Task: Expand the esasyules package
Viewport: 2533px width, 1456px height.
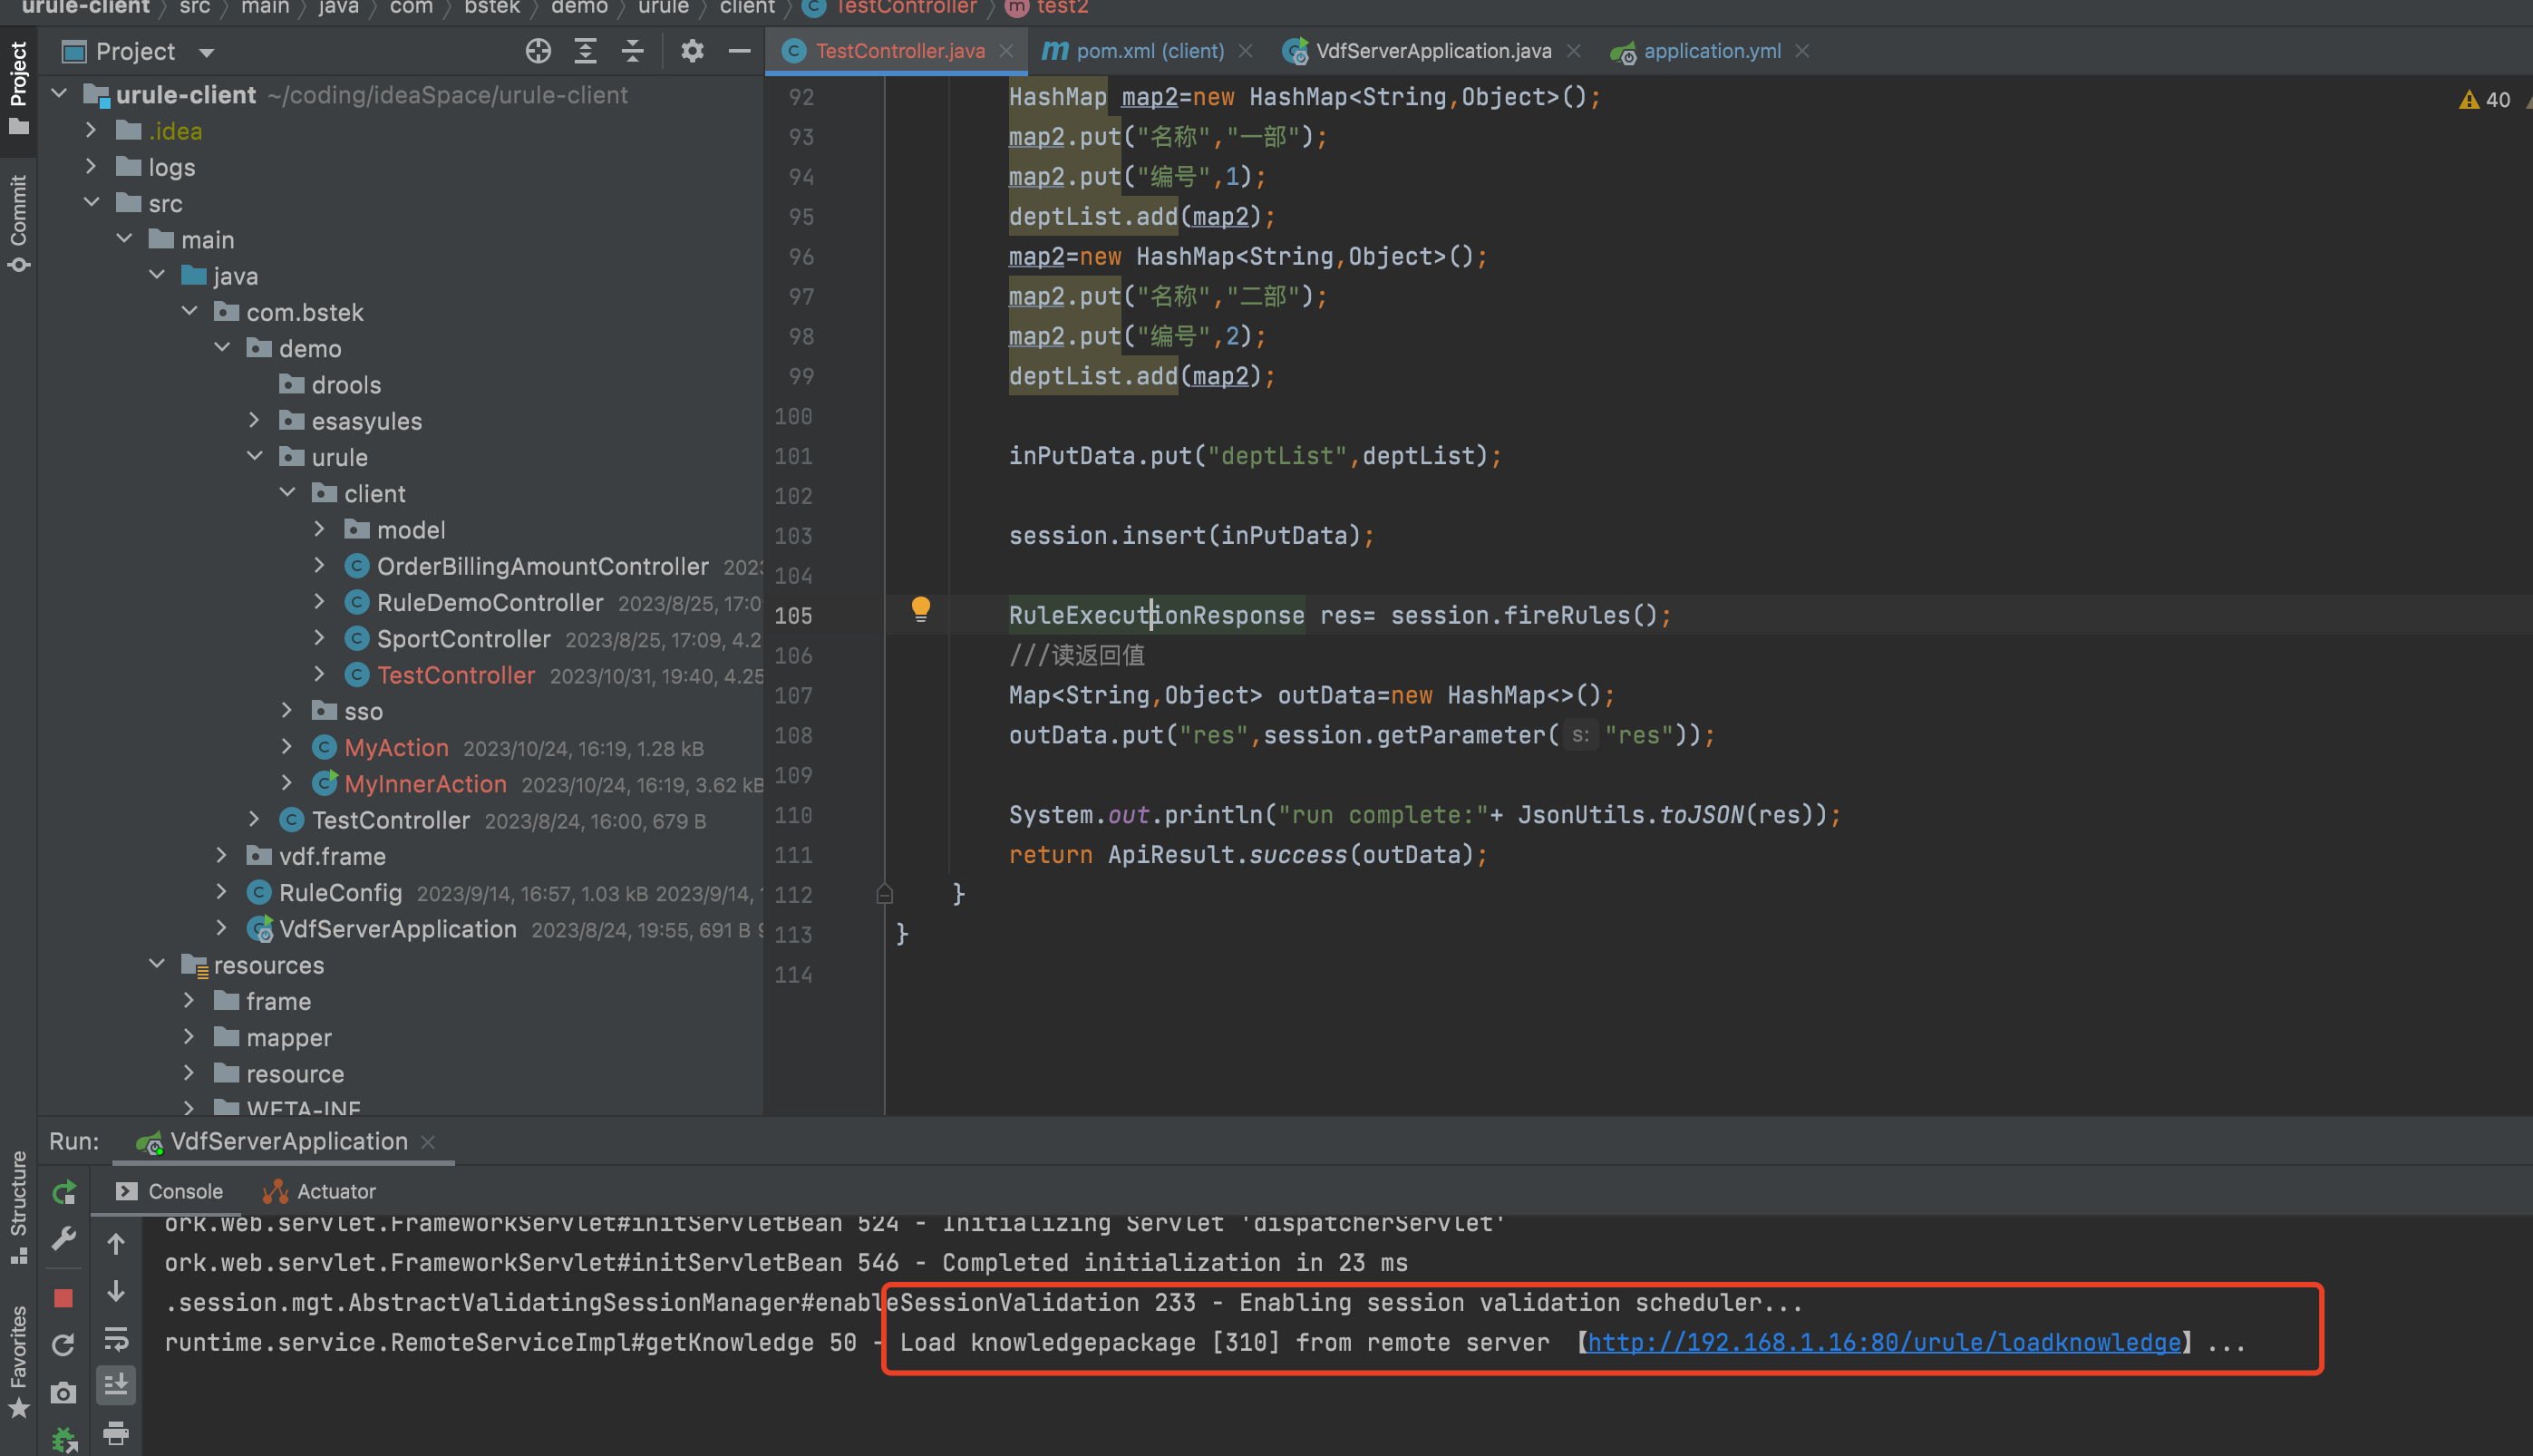Action: 254,421
